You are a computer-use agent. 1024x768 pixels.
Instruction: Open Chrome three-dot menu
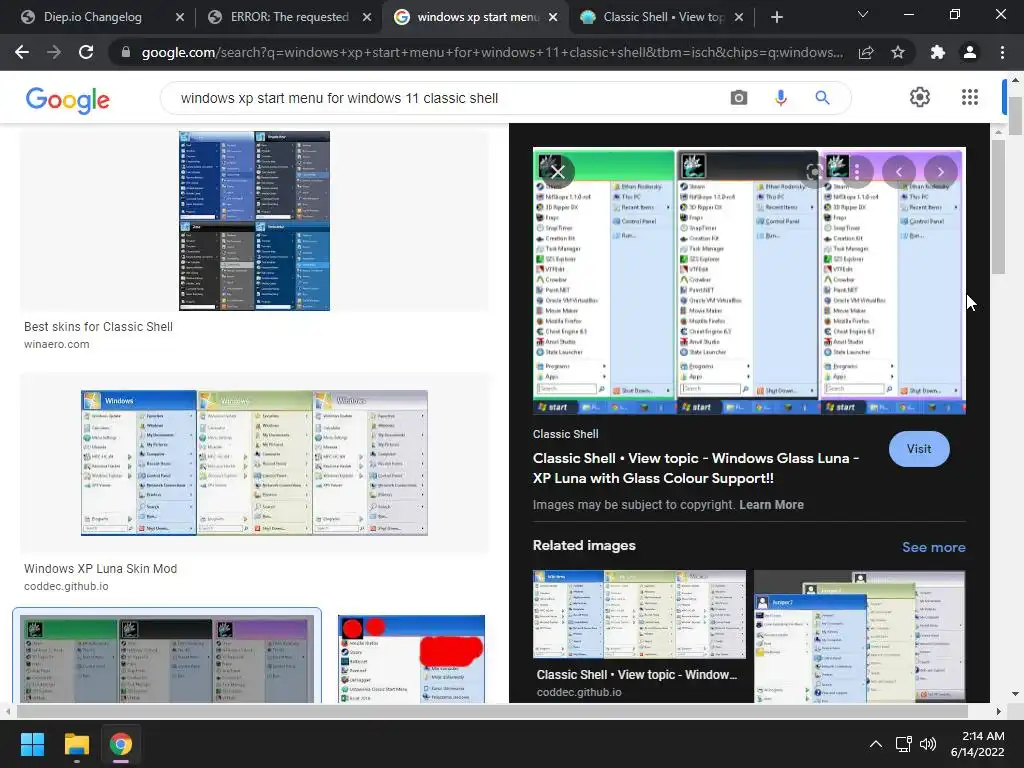pos(1002,52)
